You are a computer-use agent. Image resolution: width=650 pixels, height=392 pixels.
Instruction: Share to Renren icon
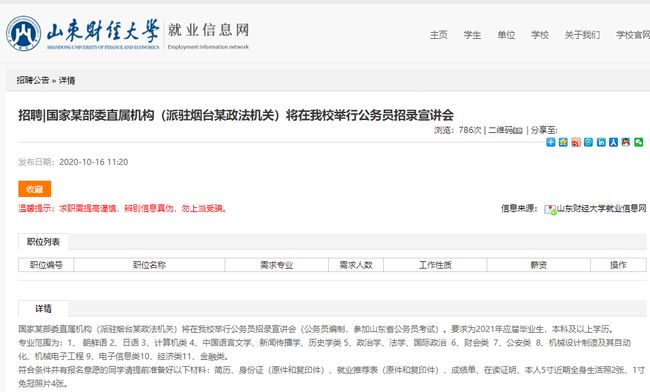(614, 142)
